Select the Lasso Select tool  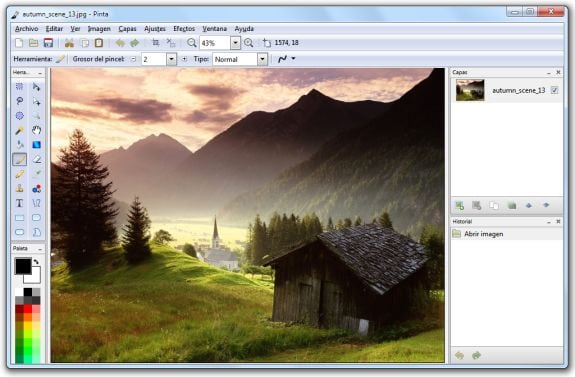coord(19,101)
